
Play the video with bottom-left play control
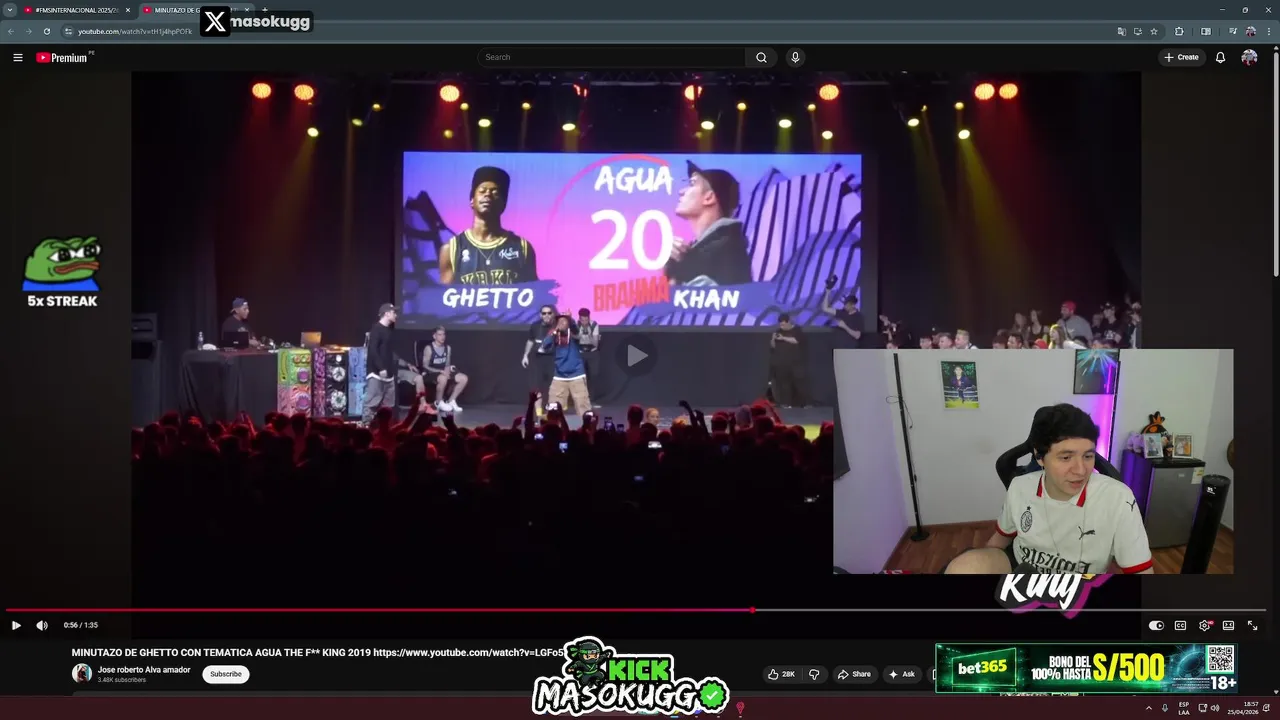click(16, 625)
